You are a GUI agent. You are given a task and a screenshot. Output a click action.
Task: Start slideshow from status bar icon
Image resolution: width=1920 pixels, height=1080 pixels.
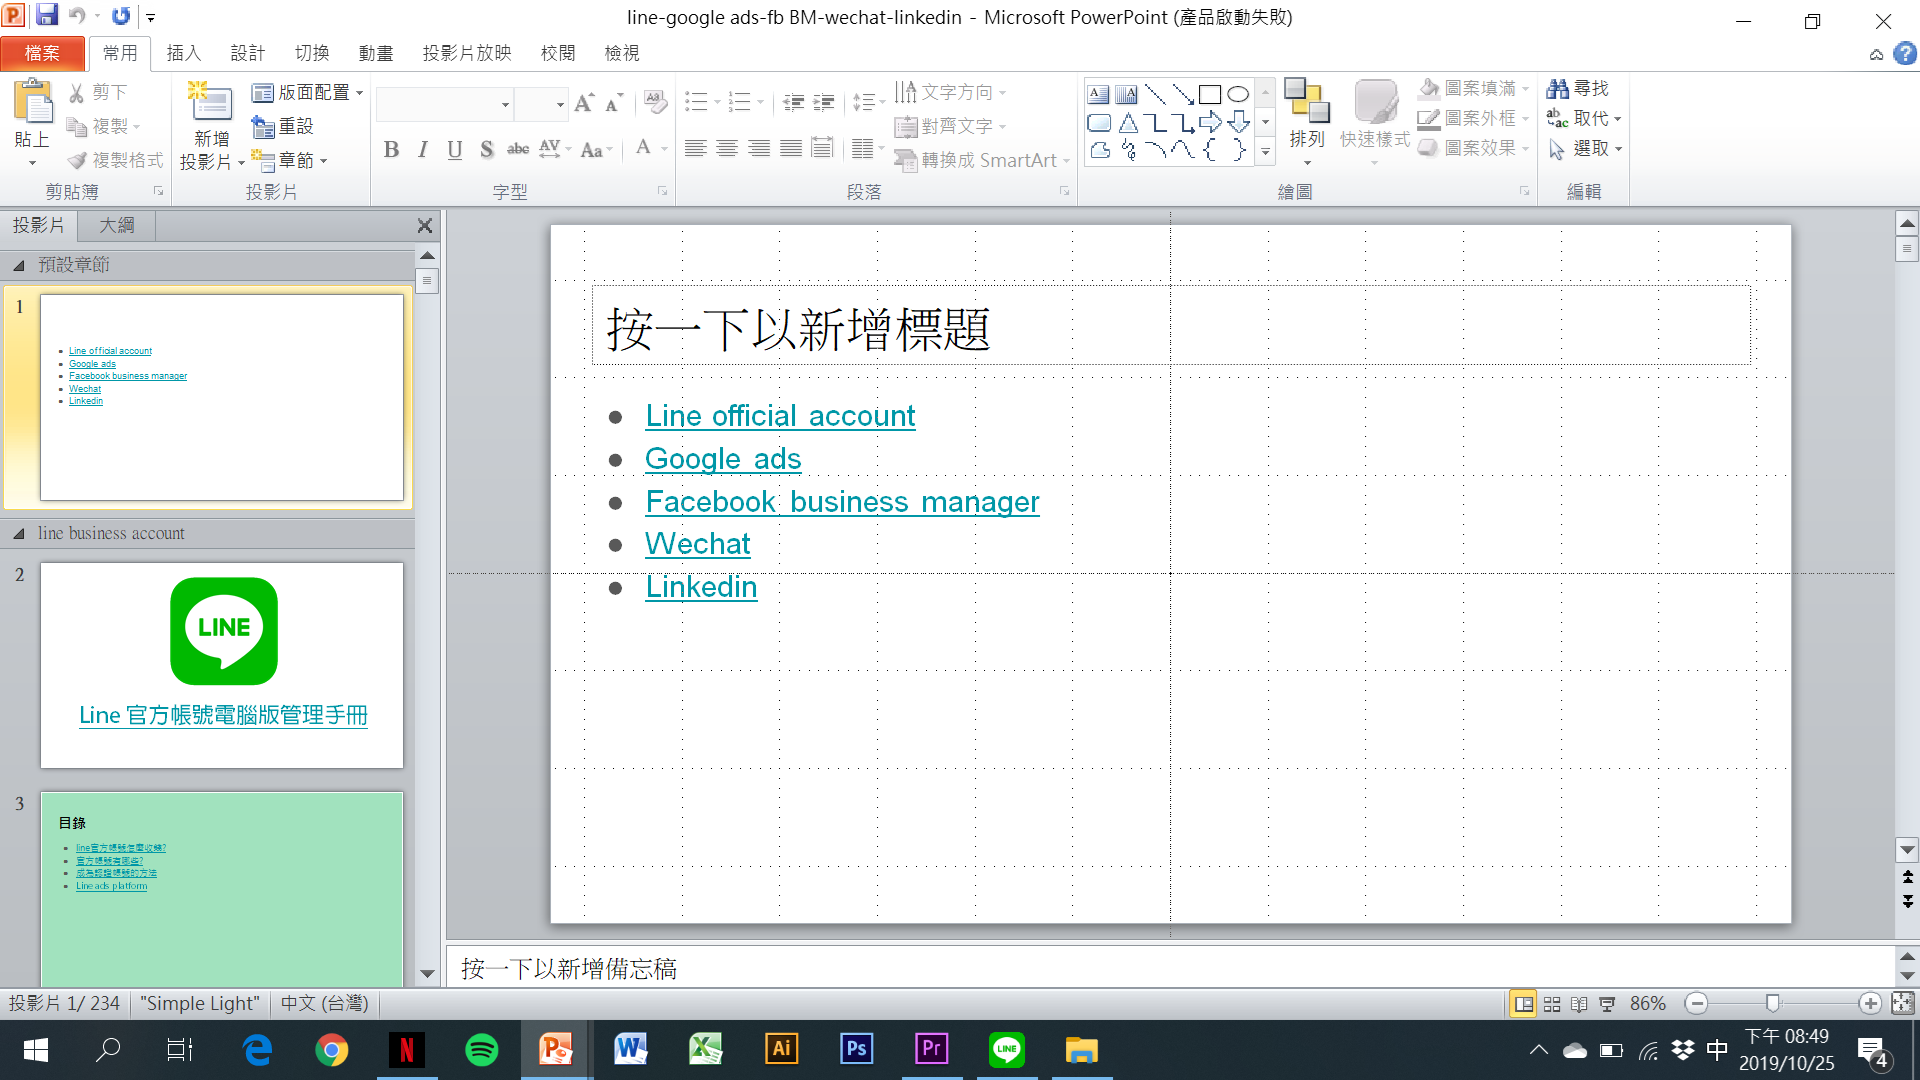coord(1607,1004)
